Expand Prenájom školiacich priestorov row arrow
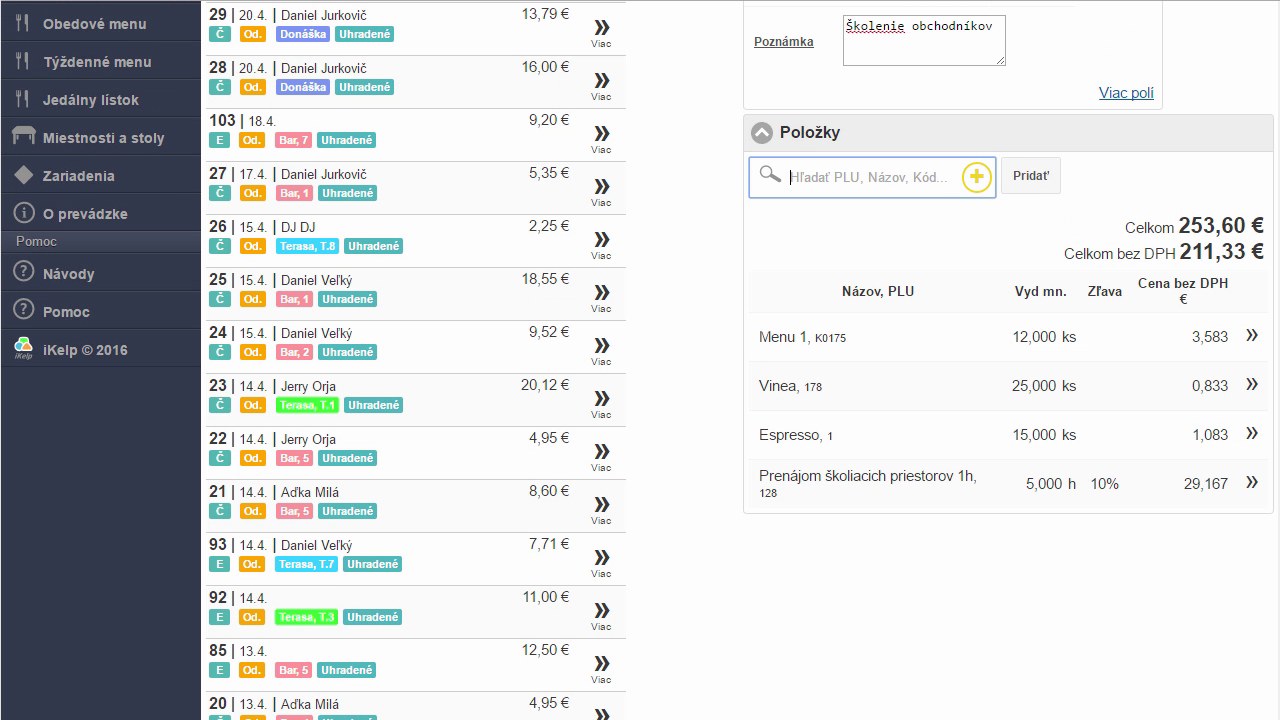1280x720 pixels. (1252, 482)
